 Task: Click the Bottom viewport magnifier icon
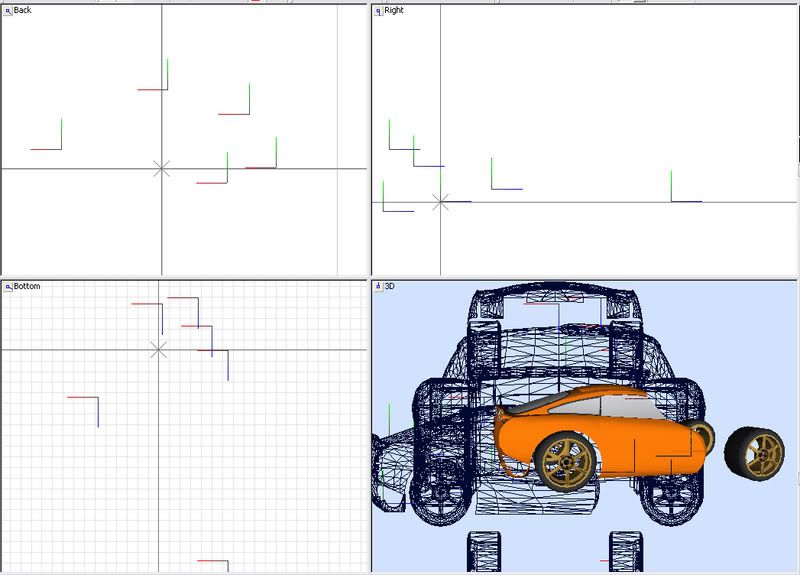[7, 287]
